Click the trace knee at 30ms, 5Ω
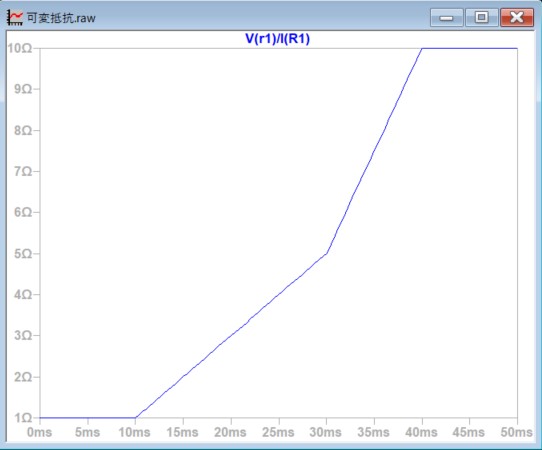542x450 pixels. [326, 253]
